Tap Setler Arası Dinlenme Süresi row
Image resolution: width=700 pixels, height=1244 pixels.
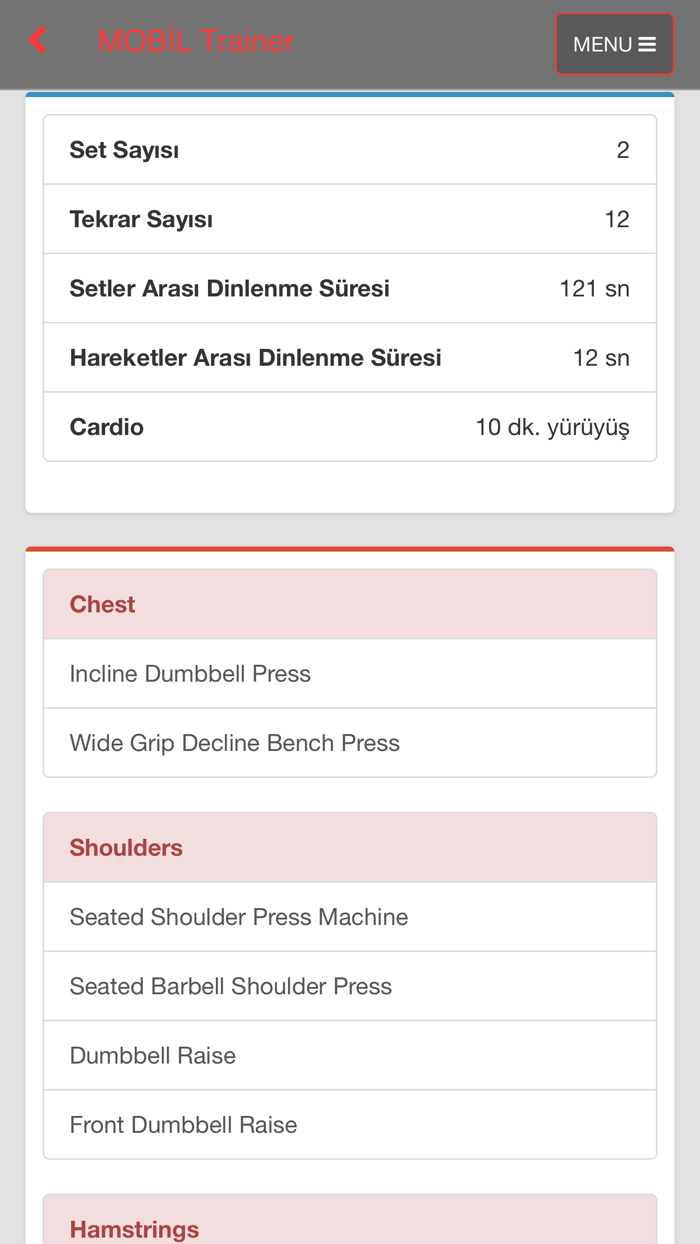click(349, 289)
